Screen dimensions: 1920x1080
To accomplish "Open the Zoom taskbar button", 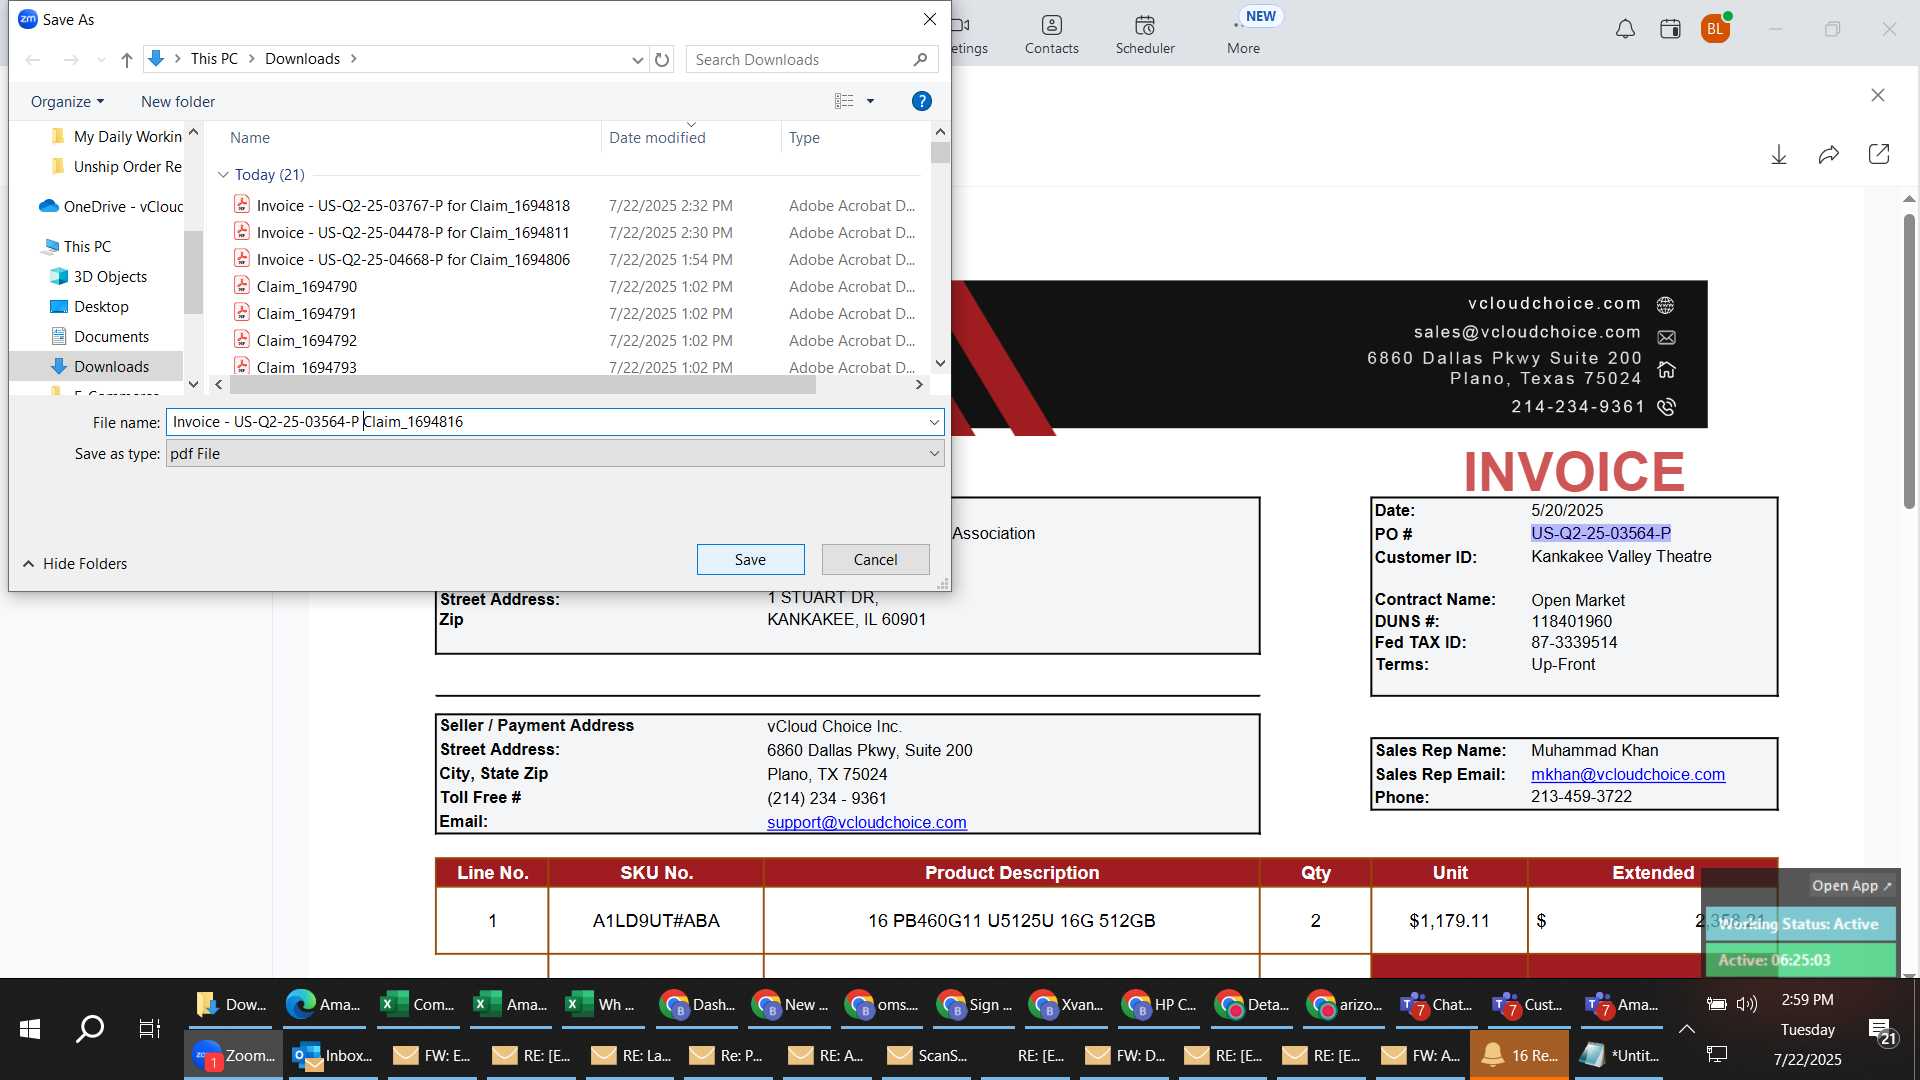I will (x=233, y=1056).
